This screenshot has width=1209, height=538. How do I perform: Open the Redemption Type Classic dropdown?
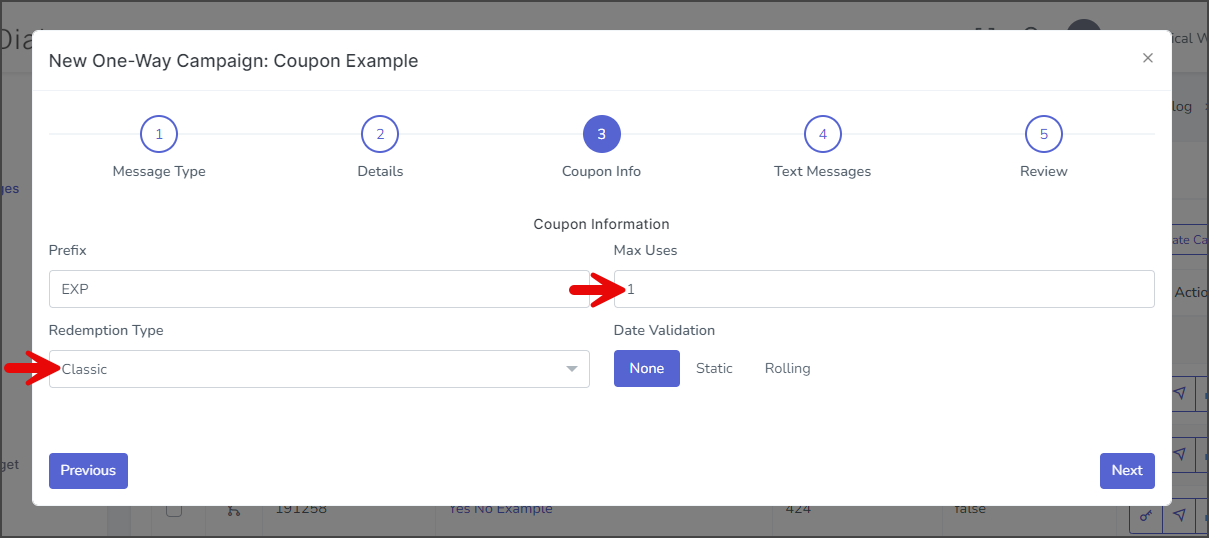coord(319,369)
